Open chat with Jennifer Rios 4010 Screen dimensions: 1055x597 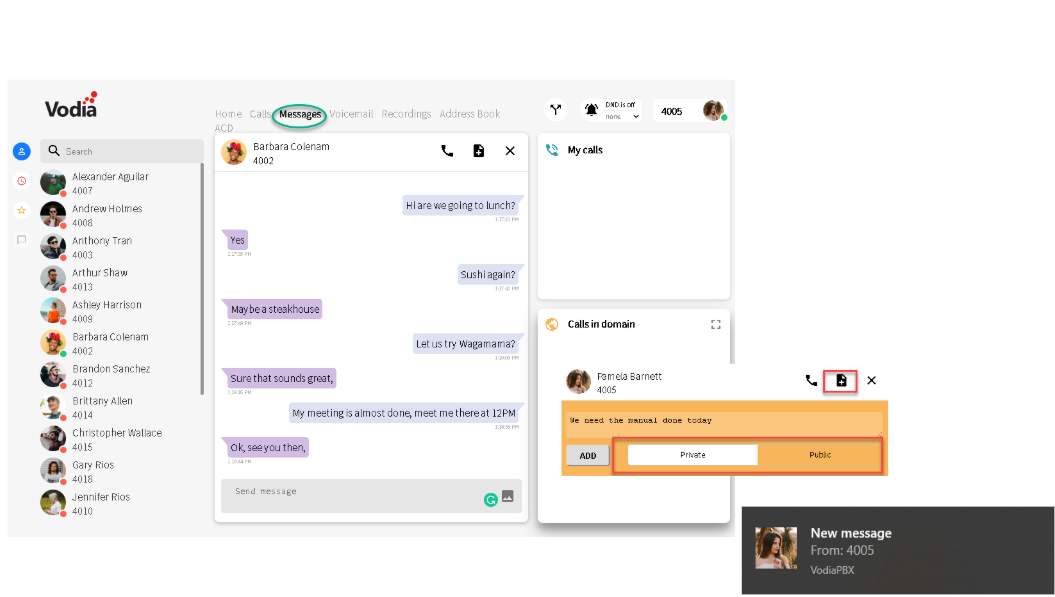120,503
